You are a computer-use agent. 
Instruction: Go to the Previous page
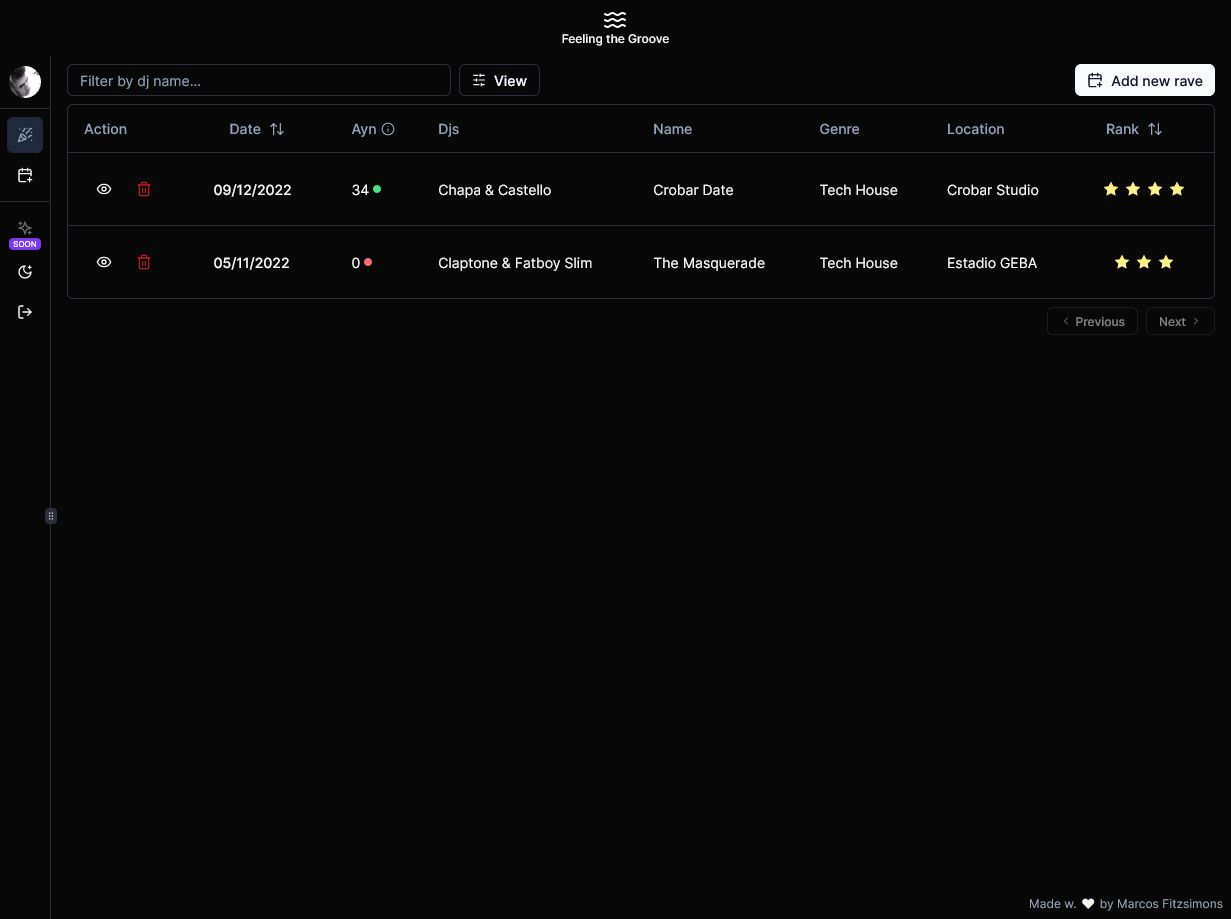(x=1092, y=321)
